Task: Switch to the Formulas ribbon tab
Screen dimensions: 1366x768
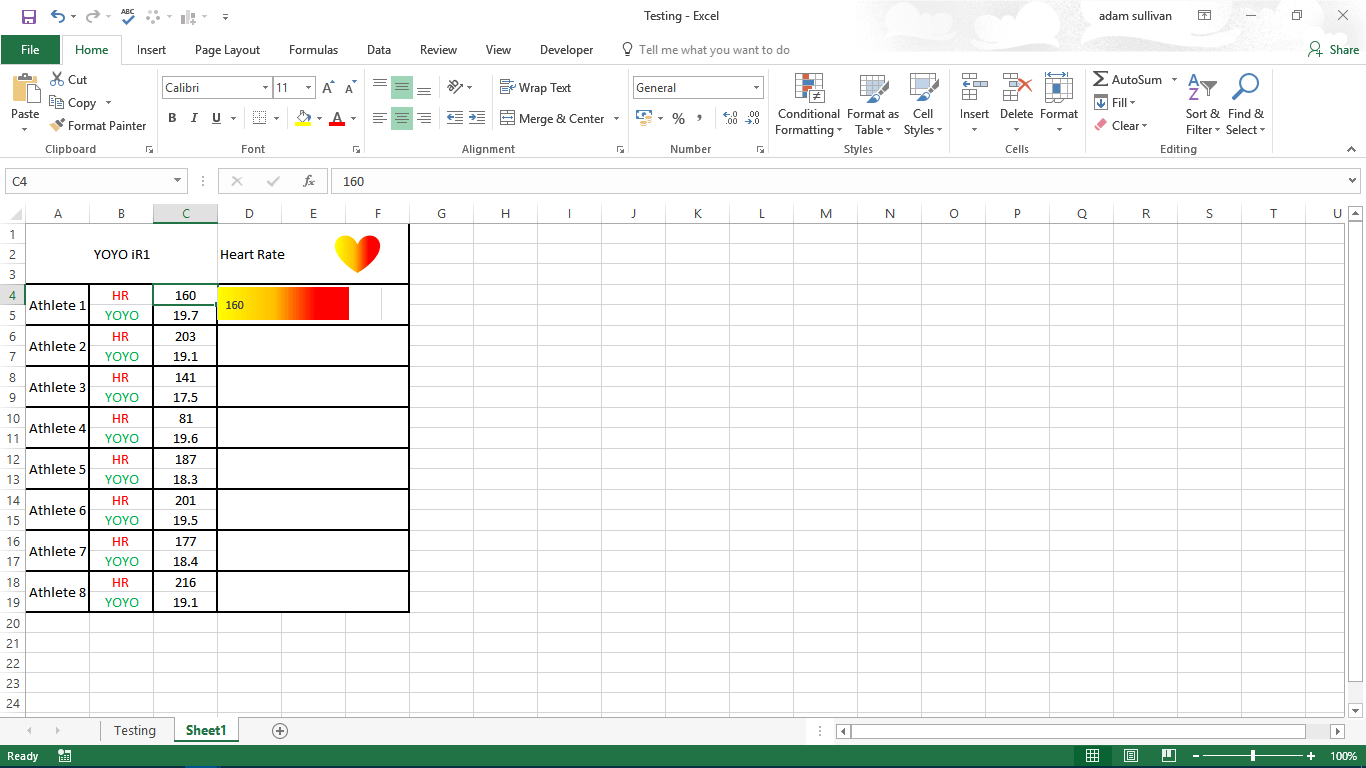Action: point(313,50)
